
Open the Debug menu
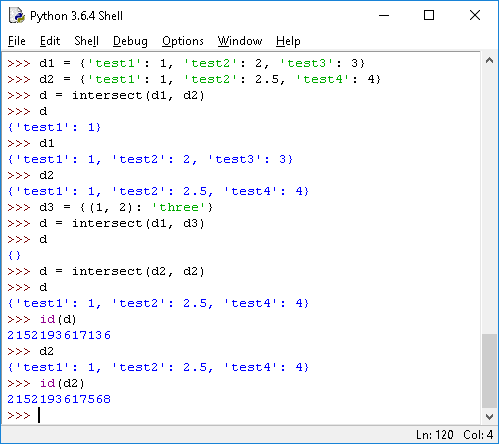(x=130, y=41)
